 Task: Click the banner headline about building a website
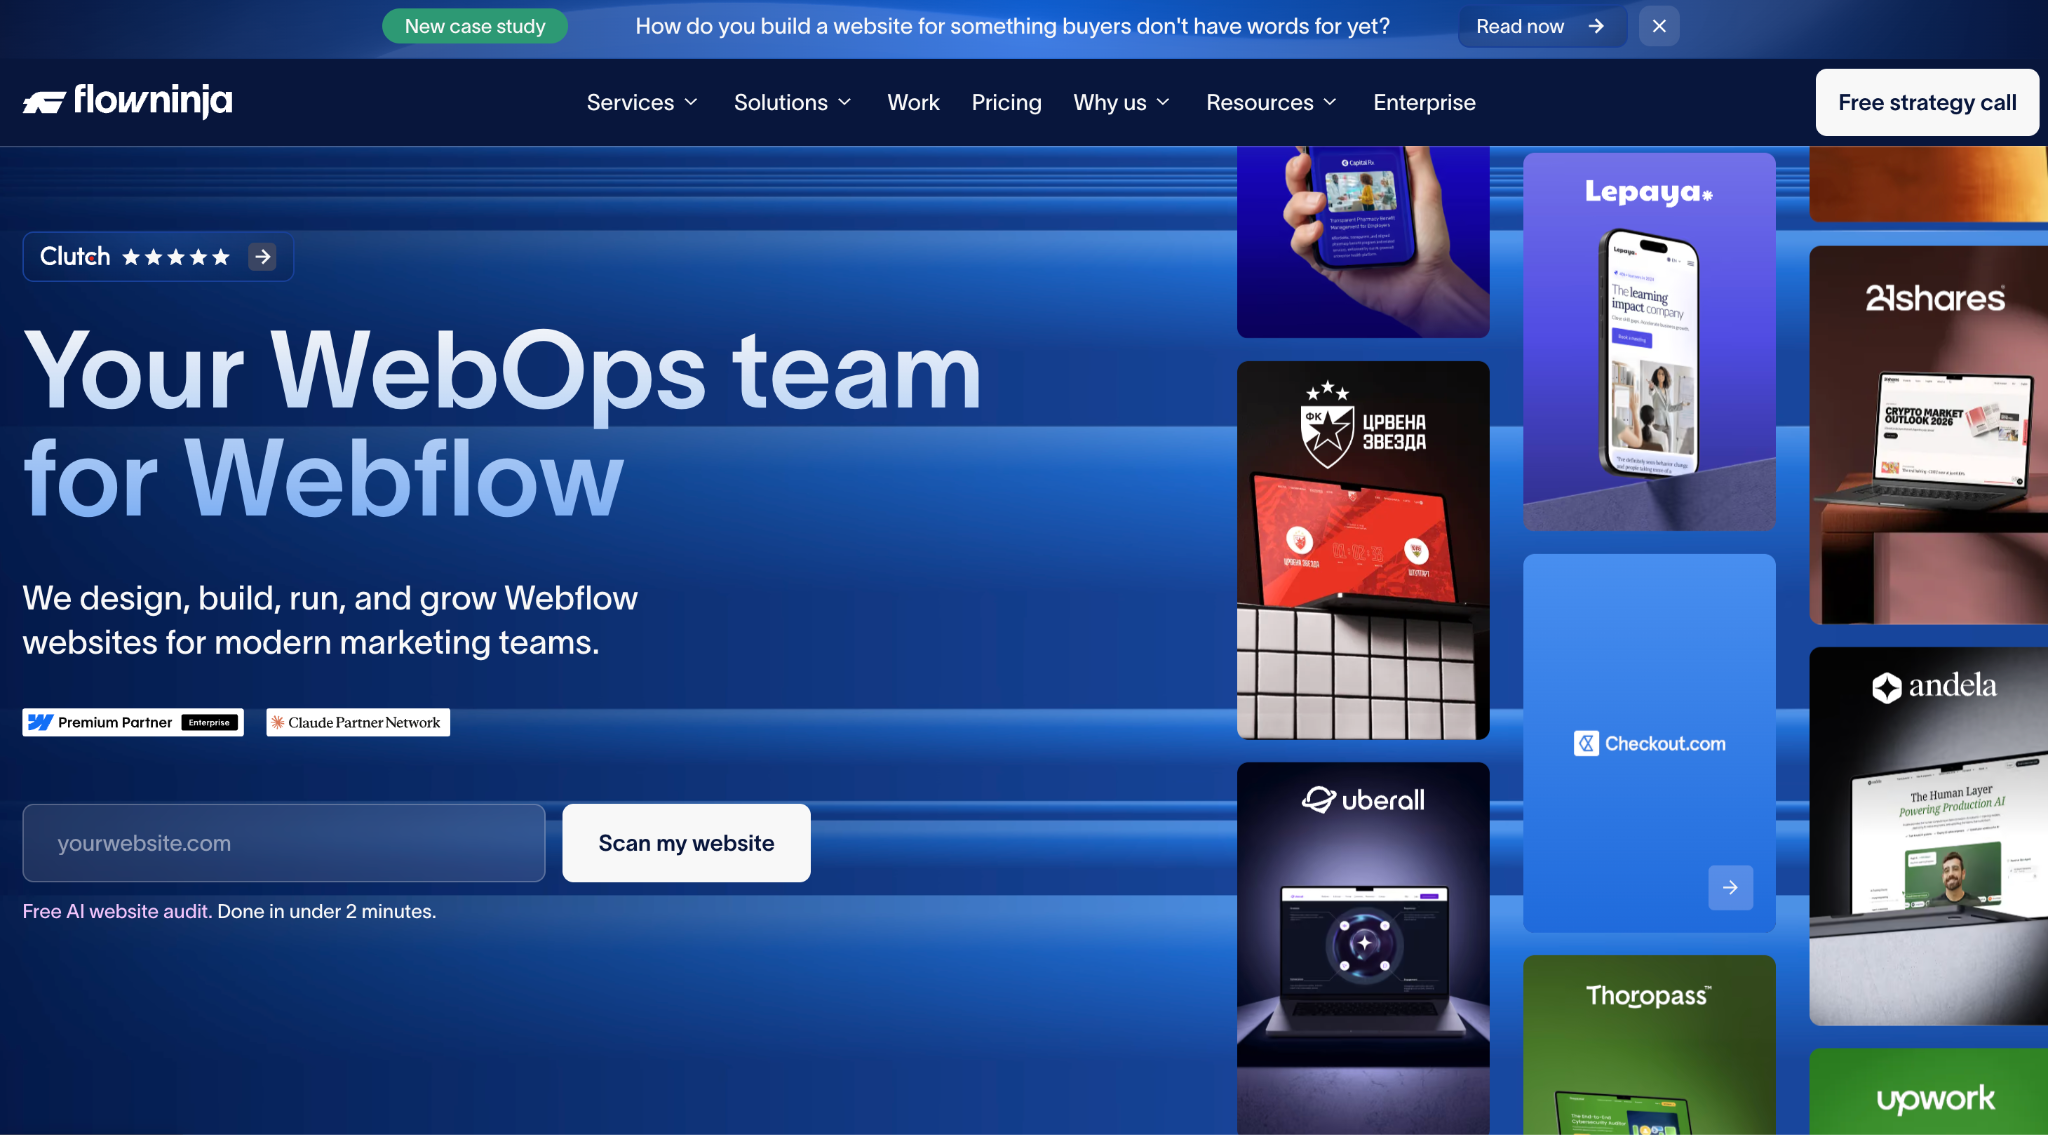pyautogui.click(x=1012, y=26)
